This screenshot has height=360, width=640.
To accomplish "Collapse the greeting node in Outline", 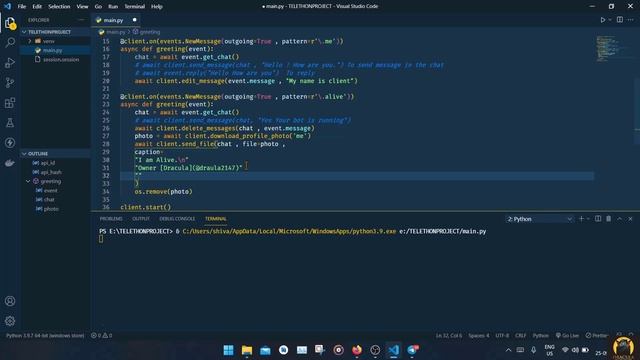I will tap(28, 181).
